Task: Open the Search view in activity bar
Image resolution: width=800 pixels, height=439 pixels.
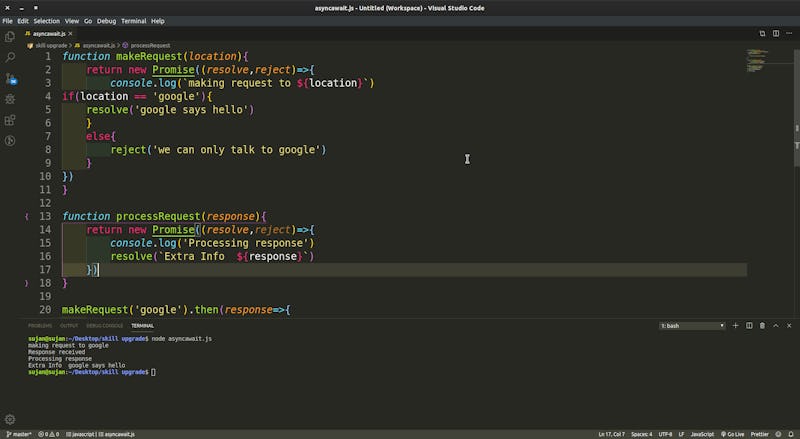Action: pyautogui.click(x=10, y=58)
